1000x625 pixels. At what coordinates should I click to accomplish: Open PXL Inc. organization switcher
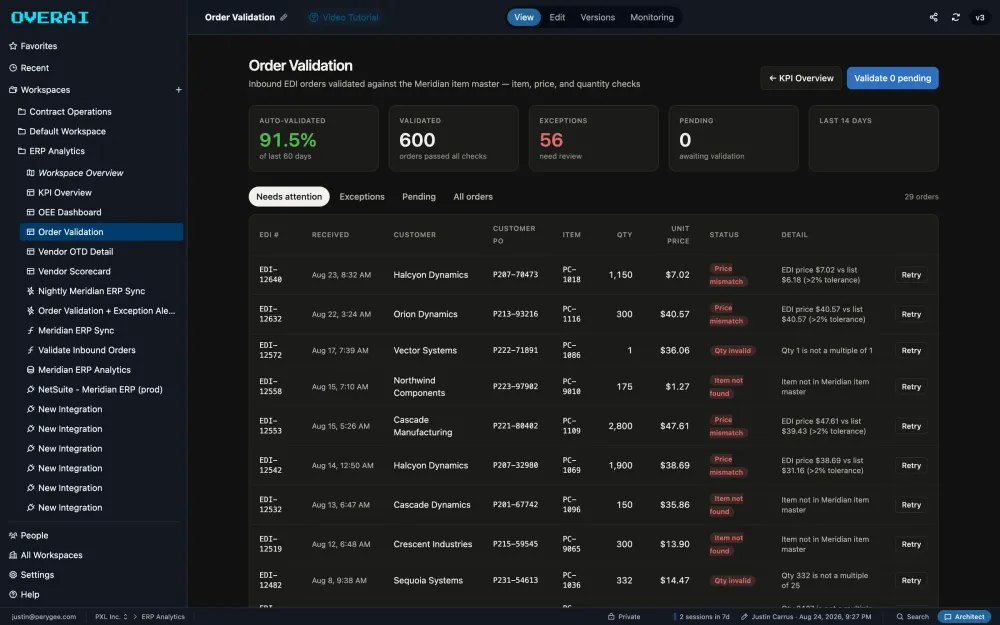pyautogui.click(x=111, y=617)
